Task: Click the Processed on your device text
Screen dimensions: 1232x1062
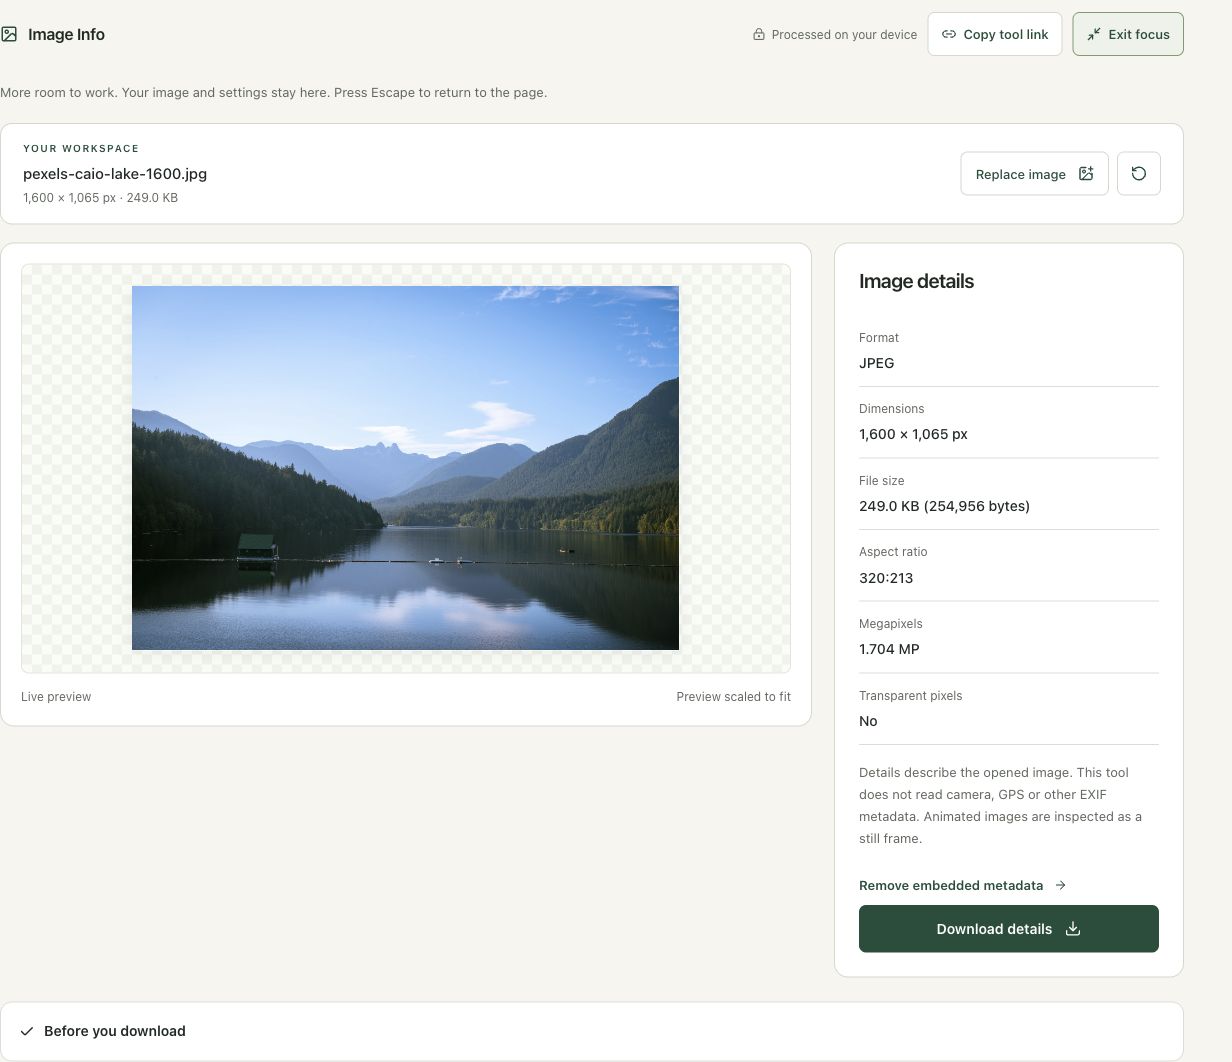Action: coord(844,34)
